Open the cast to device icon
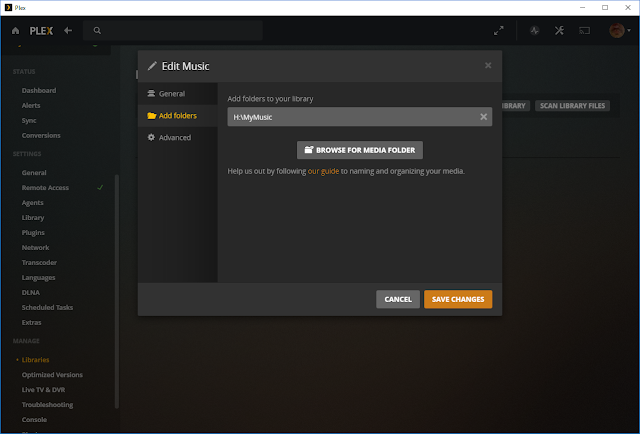 click(x=584, y=31)
